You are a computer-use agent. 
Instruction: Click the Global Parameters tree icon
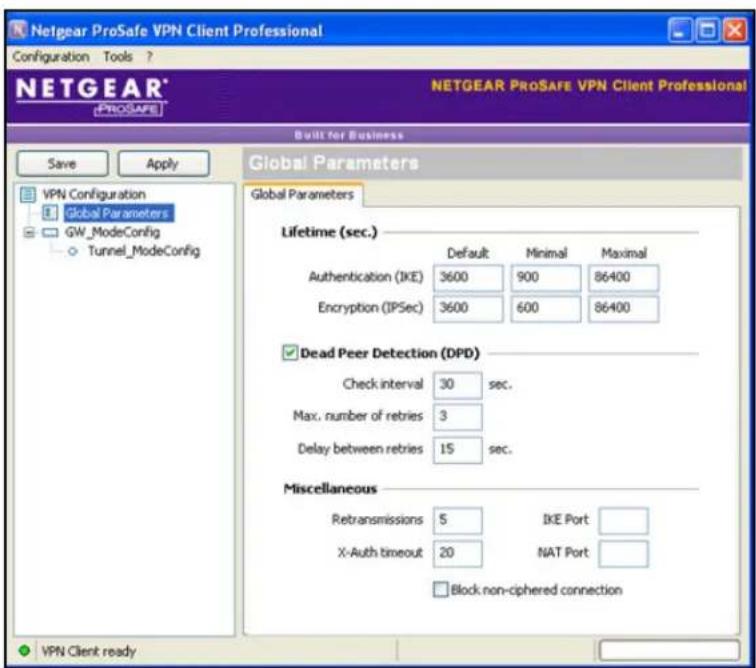(x=50, y=213)
